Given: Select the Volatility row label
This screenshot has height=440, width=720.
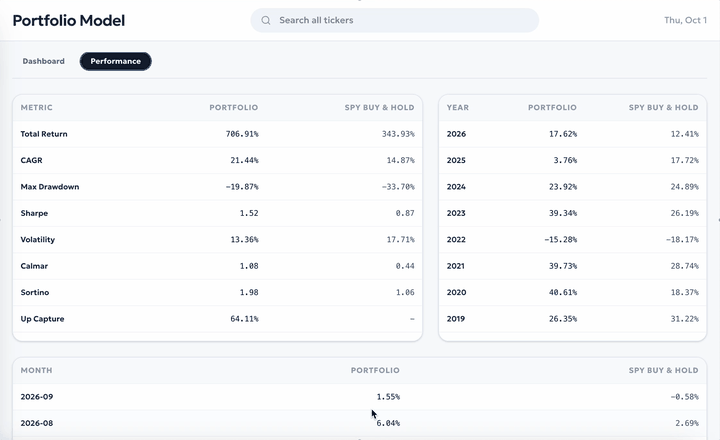Looking at the screenshot, I should coord(38,240).
